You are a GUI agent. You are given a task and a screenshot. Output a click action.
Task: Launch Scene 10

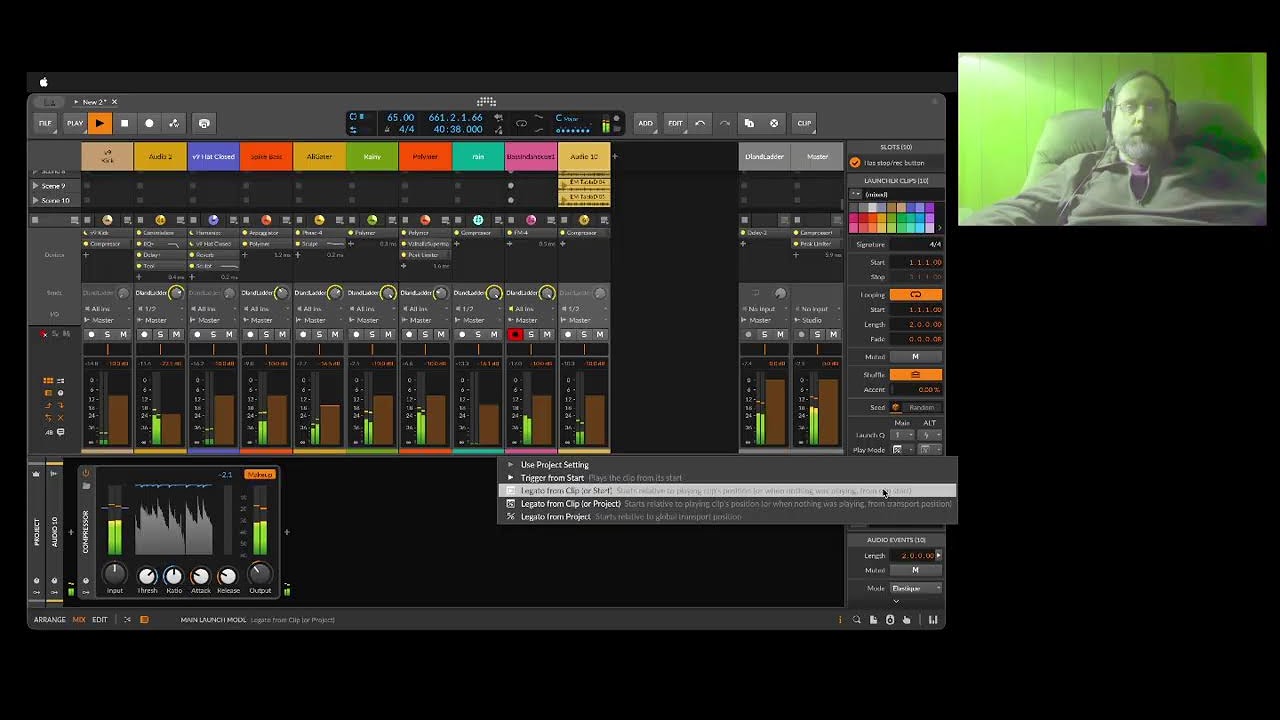coord(36,200)
